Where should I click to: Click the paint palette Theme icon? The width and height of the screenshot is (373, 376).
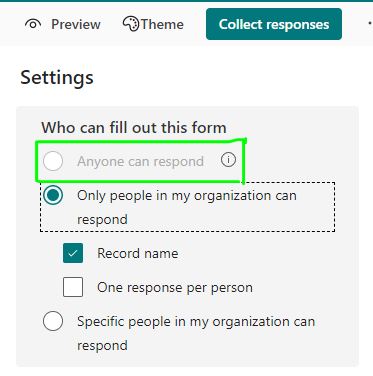[131, 24]
